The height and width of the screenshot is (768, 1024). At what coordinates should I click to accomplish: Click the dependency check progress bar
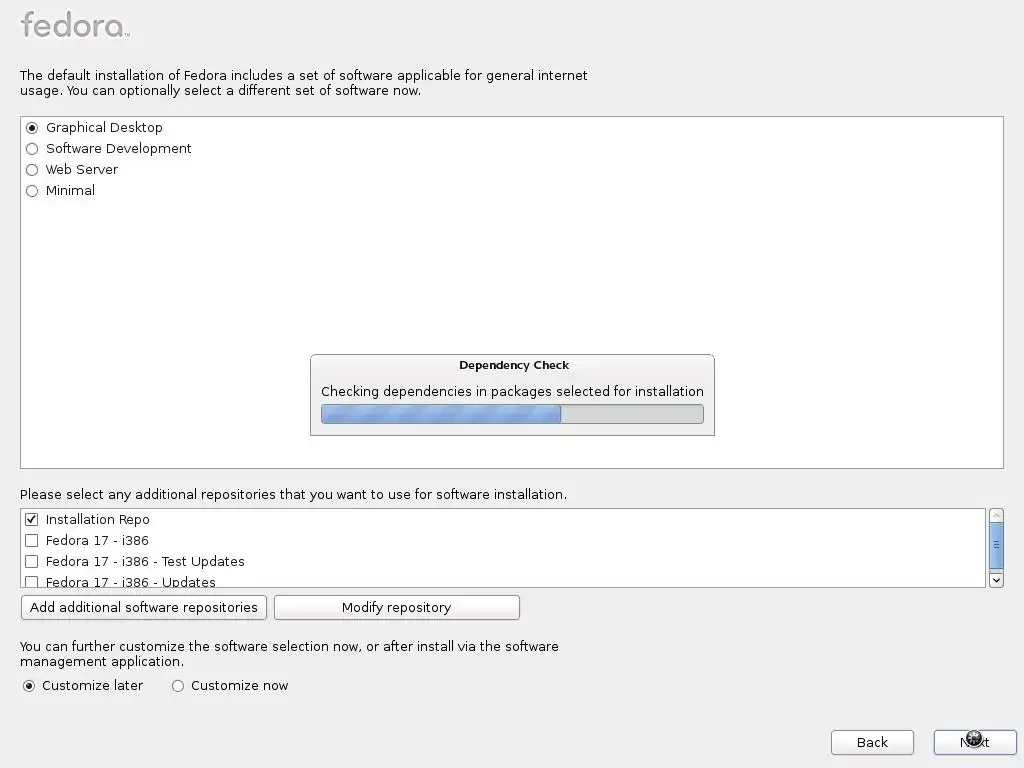[x=512, y=414]
